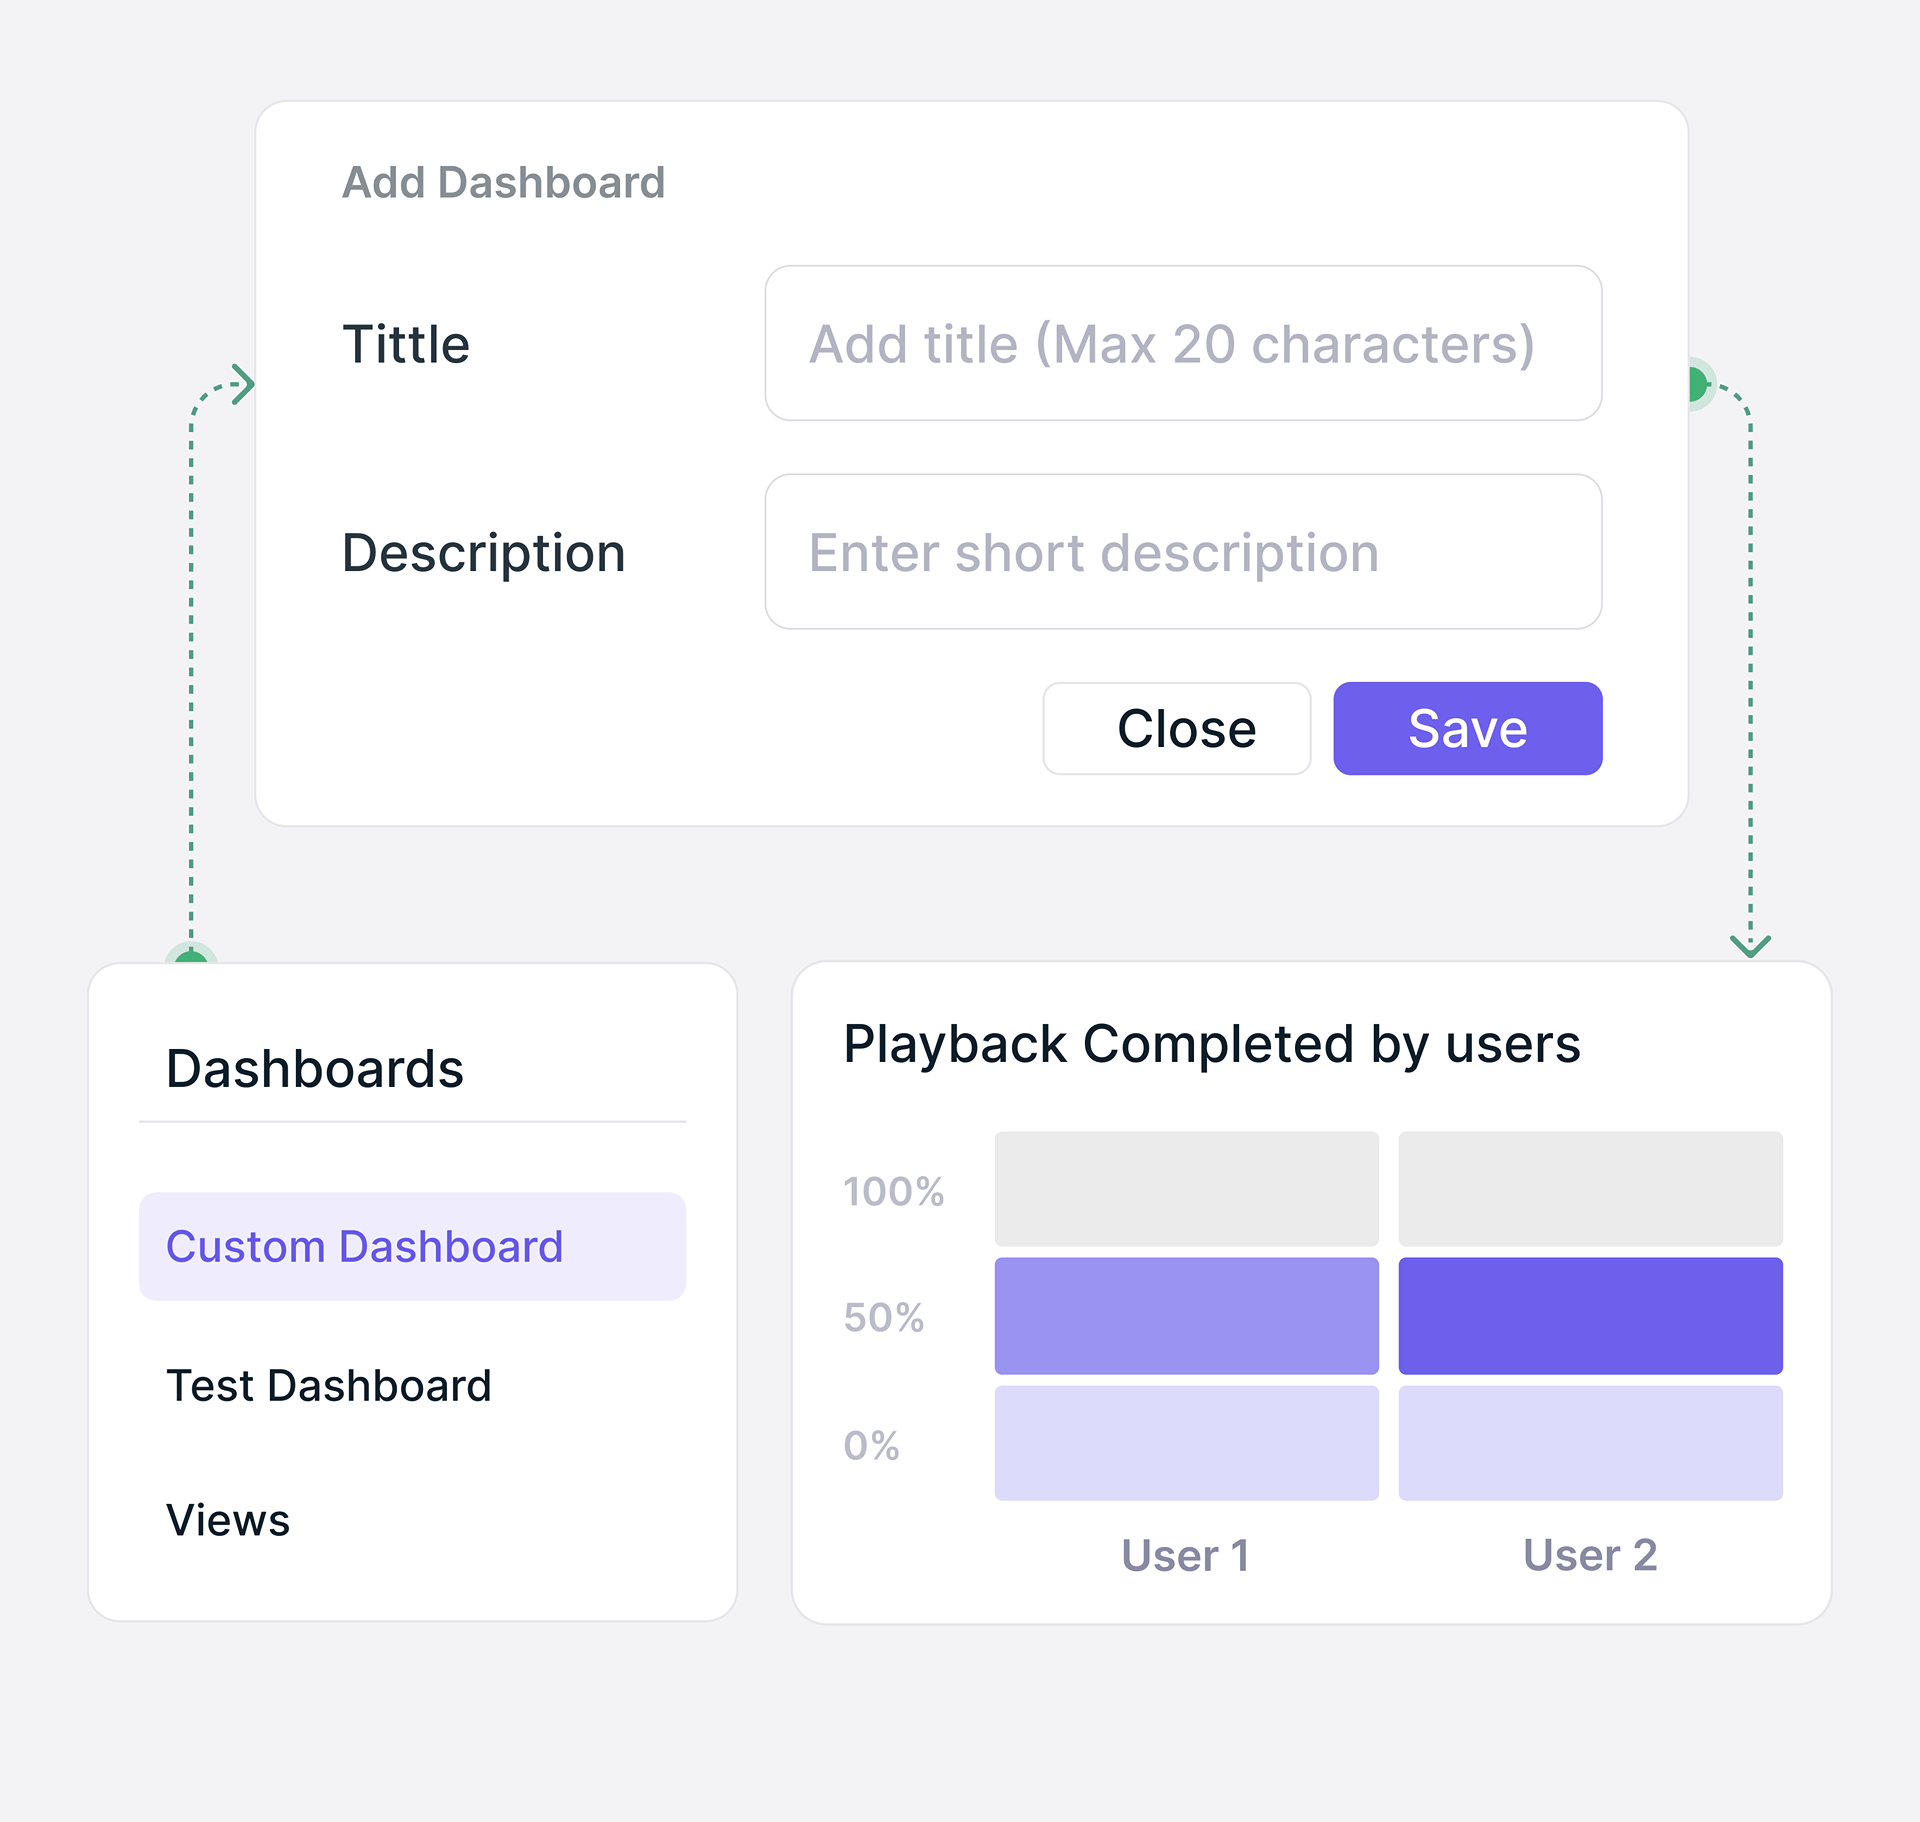Select User 2's light 0% block
The image size is (1920, 1822).
1590,1443
